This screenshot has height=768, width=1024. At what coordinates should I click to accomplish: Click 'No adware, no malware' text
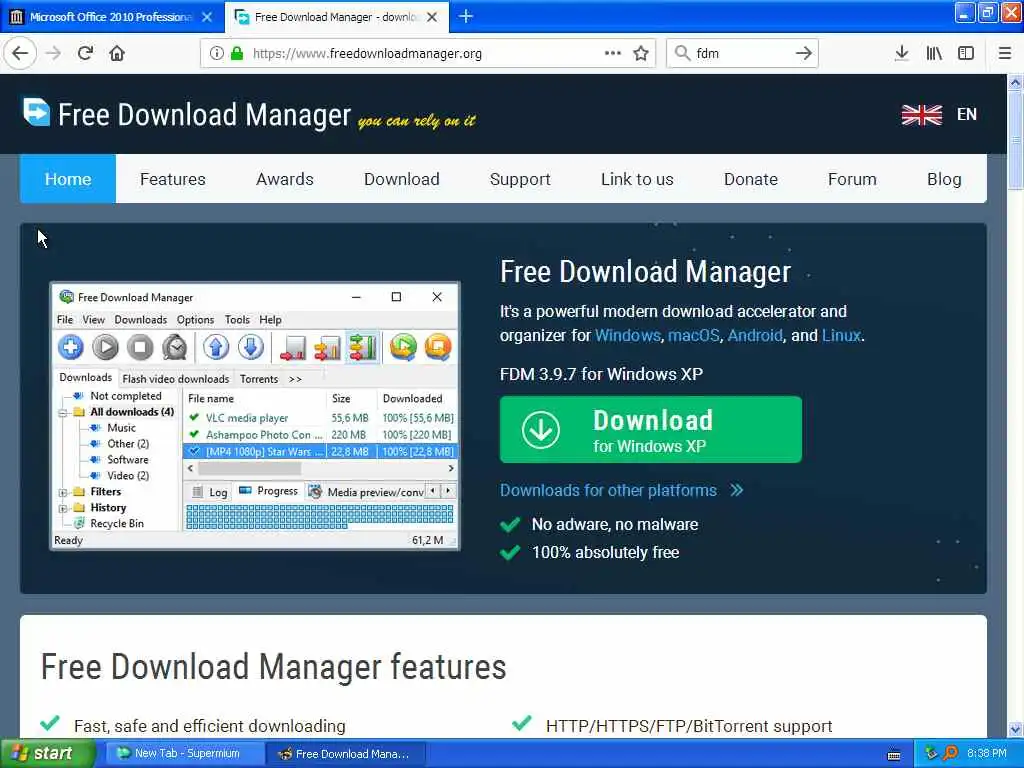(x=615, y=524)
